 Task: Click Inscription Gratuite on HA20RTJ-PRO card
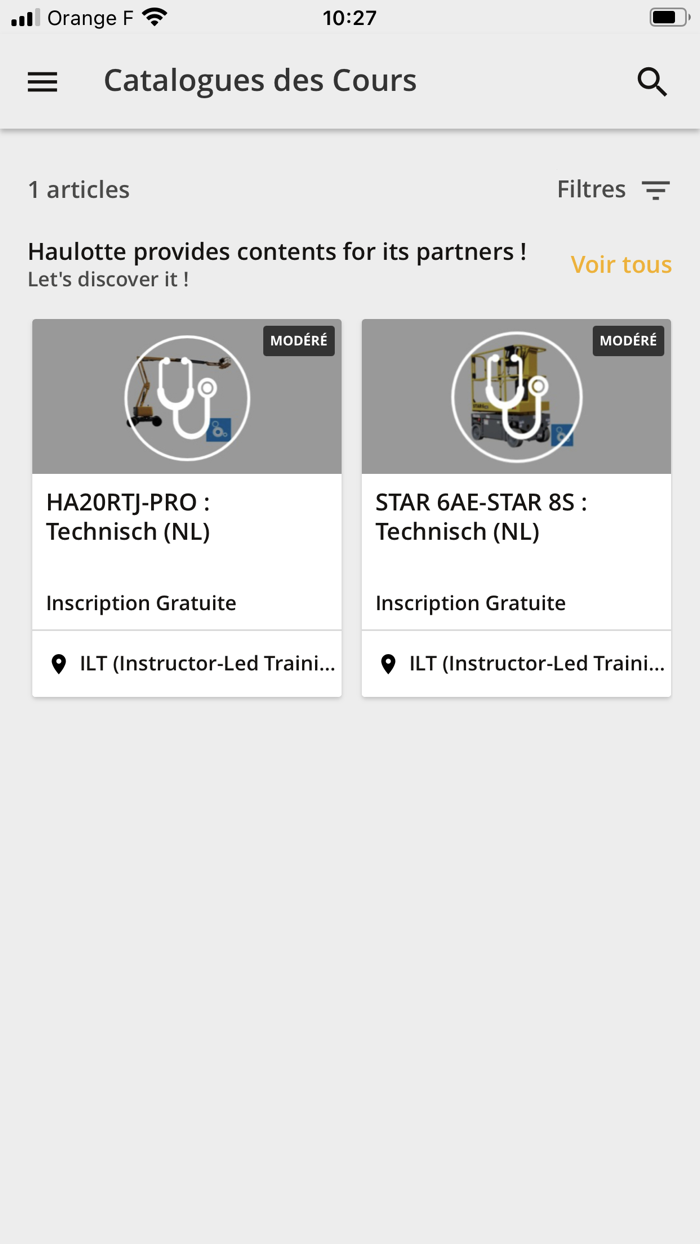point(141,603)
